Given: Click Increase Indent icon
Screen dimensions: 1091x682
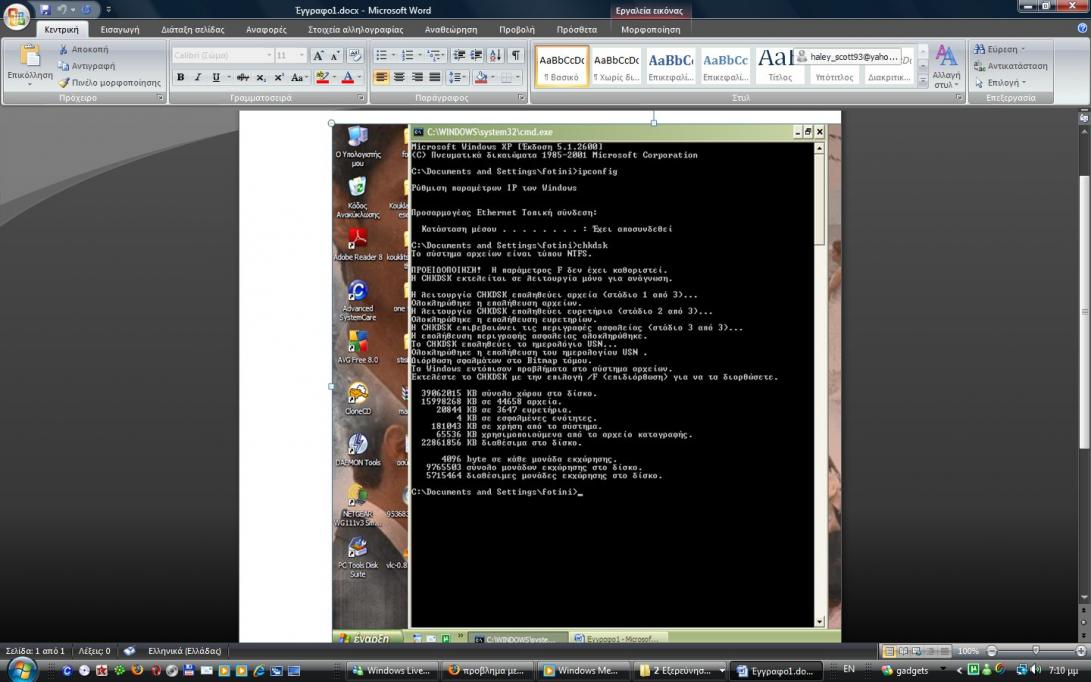Looking at the screenshot, I should [x=477, y=55].
